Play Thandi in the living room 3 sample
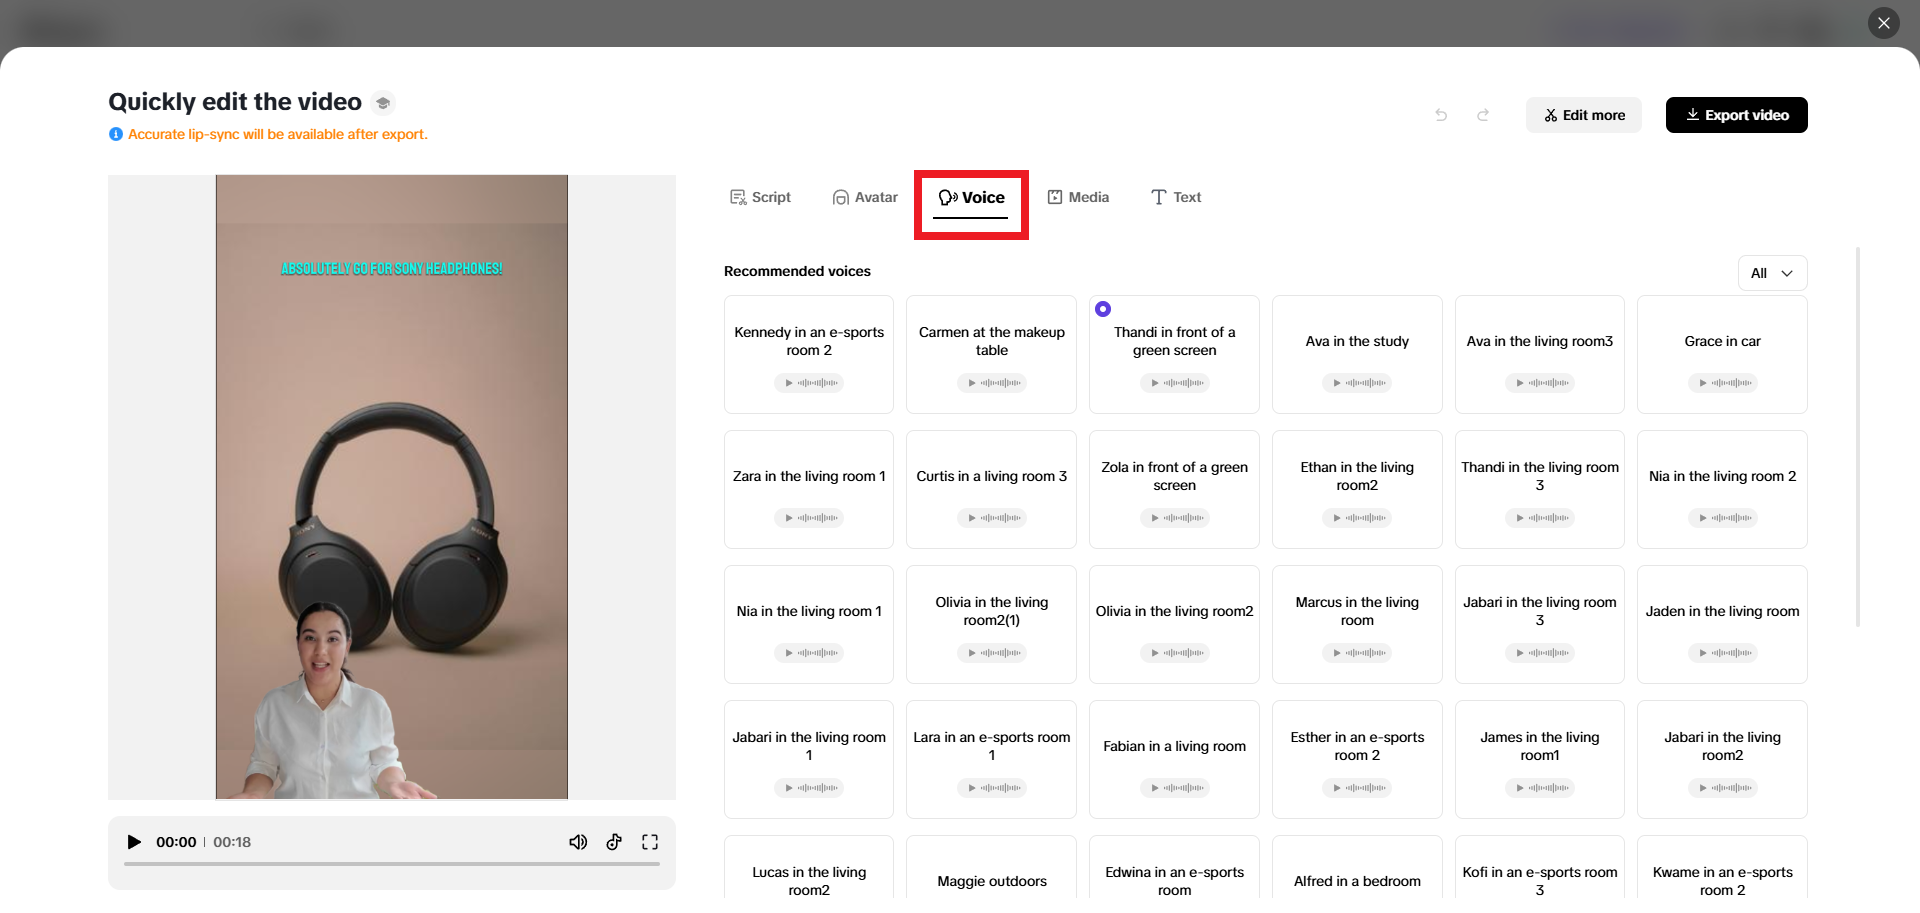 tap(1540, 518)
